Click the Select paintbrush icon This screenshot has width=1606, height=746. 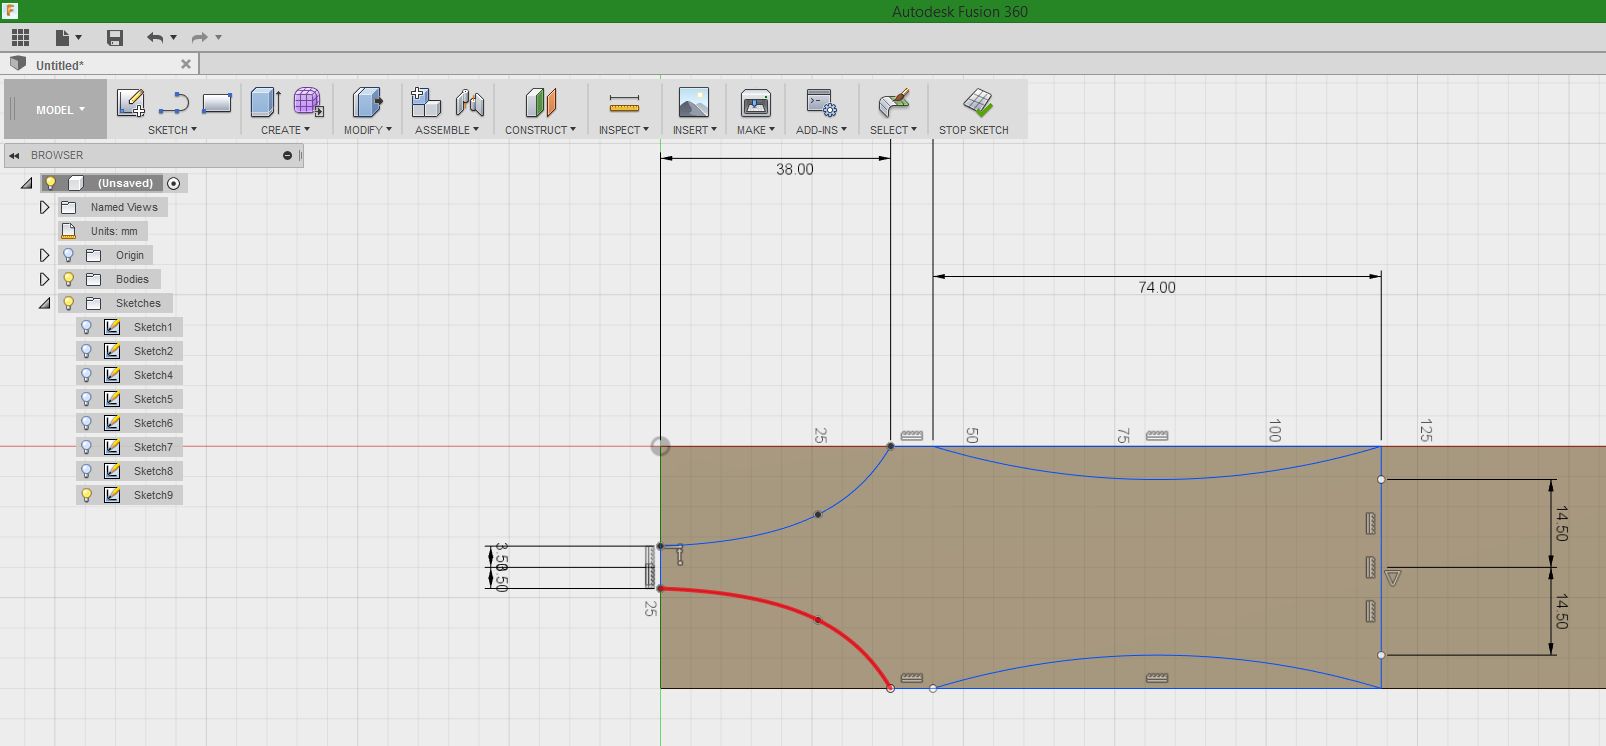[x=893, y=102]
